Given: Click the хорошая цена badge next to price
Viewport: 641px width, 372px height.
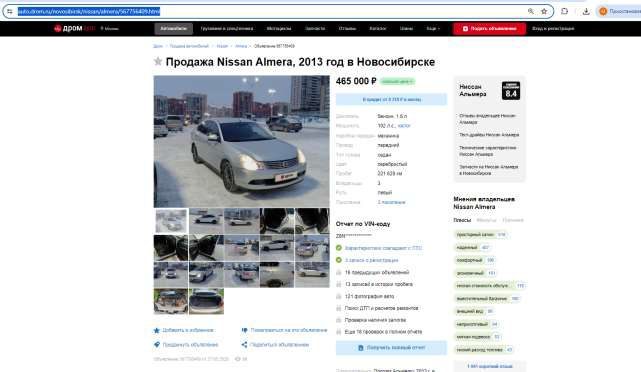Looking at the screenshot, I should pyautogui.click(x=397, y=81).
